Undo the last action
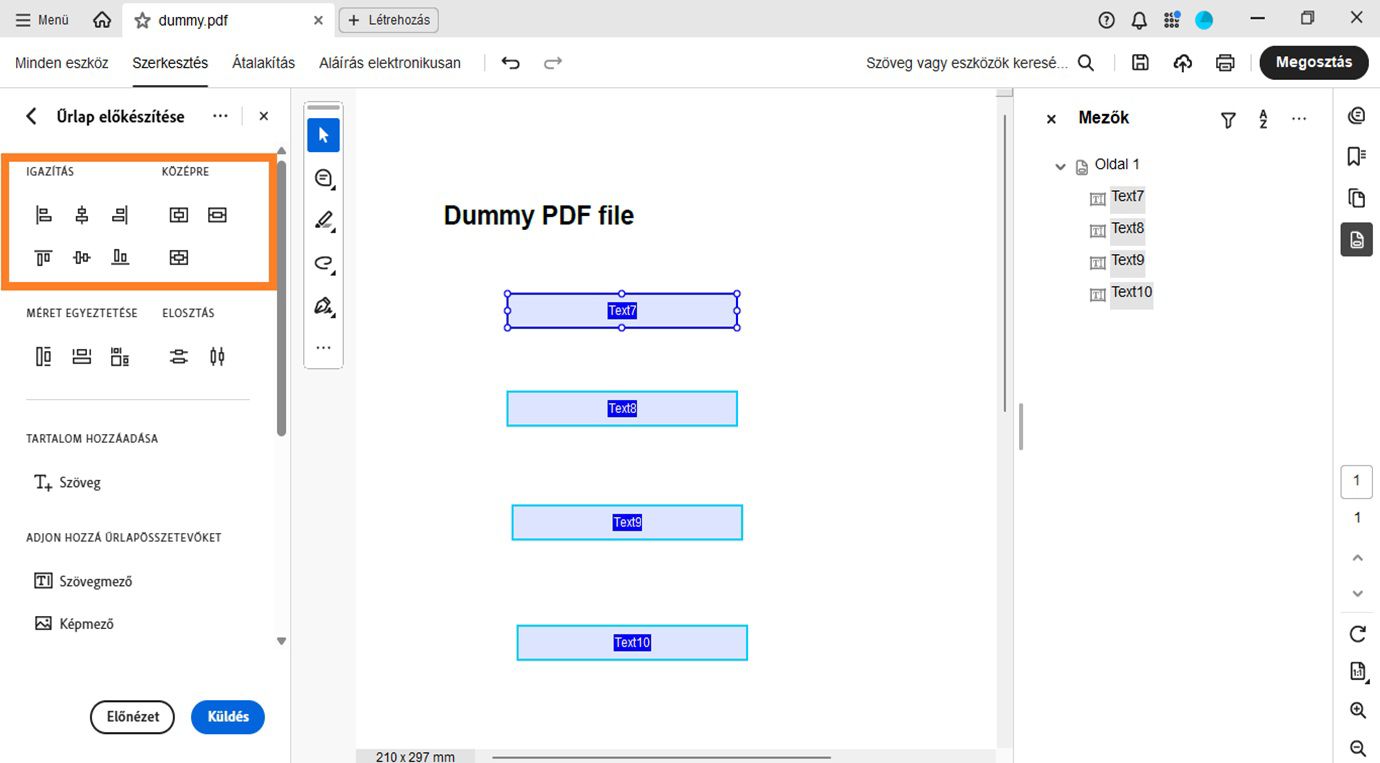 point(511,63)
